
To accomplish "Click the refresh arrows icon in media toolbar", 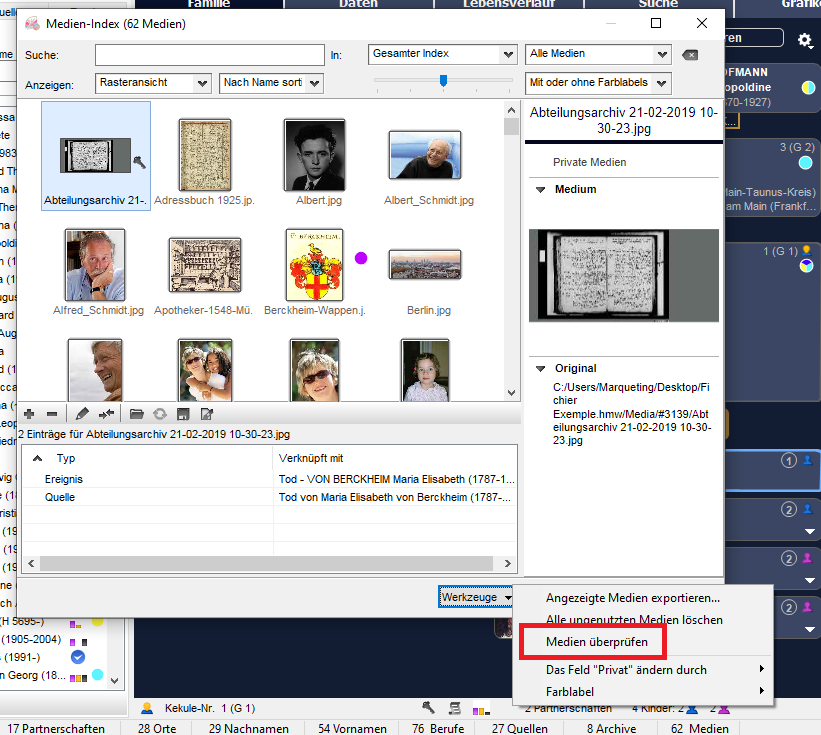I will pyautogui.click(x=159, y=414).
